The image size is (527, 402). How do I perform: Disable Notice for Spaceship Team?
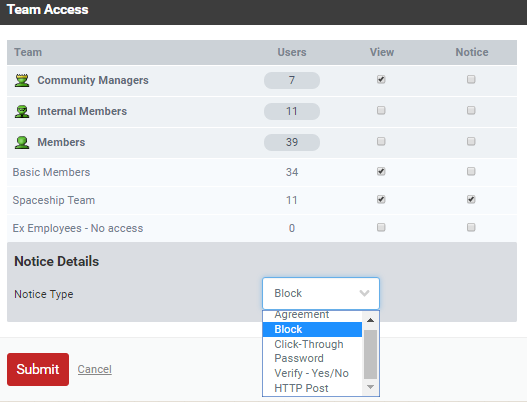pos(471,199)
